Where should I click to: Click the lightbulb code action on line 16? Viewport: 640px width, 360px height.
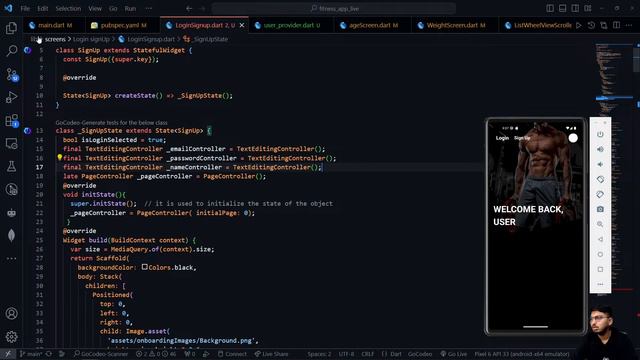[60, 158]
